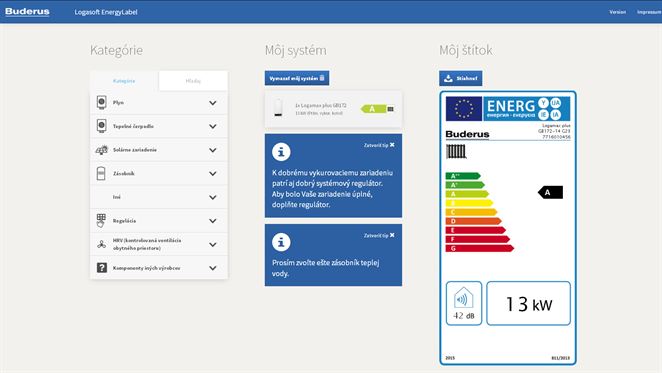Click the info icon in regulator tip

click(x=281, y=152)
